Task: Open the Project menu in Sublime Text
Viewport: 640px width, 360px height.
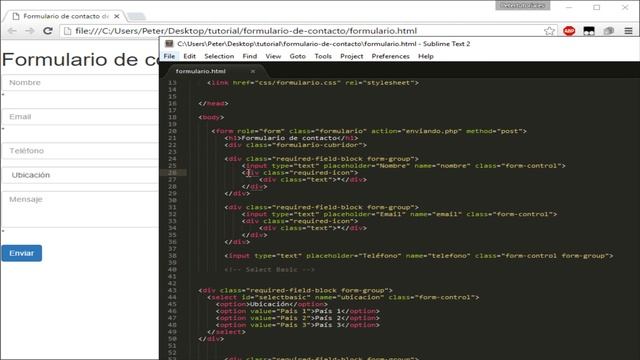Action: click(351, 56)
